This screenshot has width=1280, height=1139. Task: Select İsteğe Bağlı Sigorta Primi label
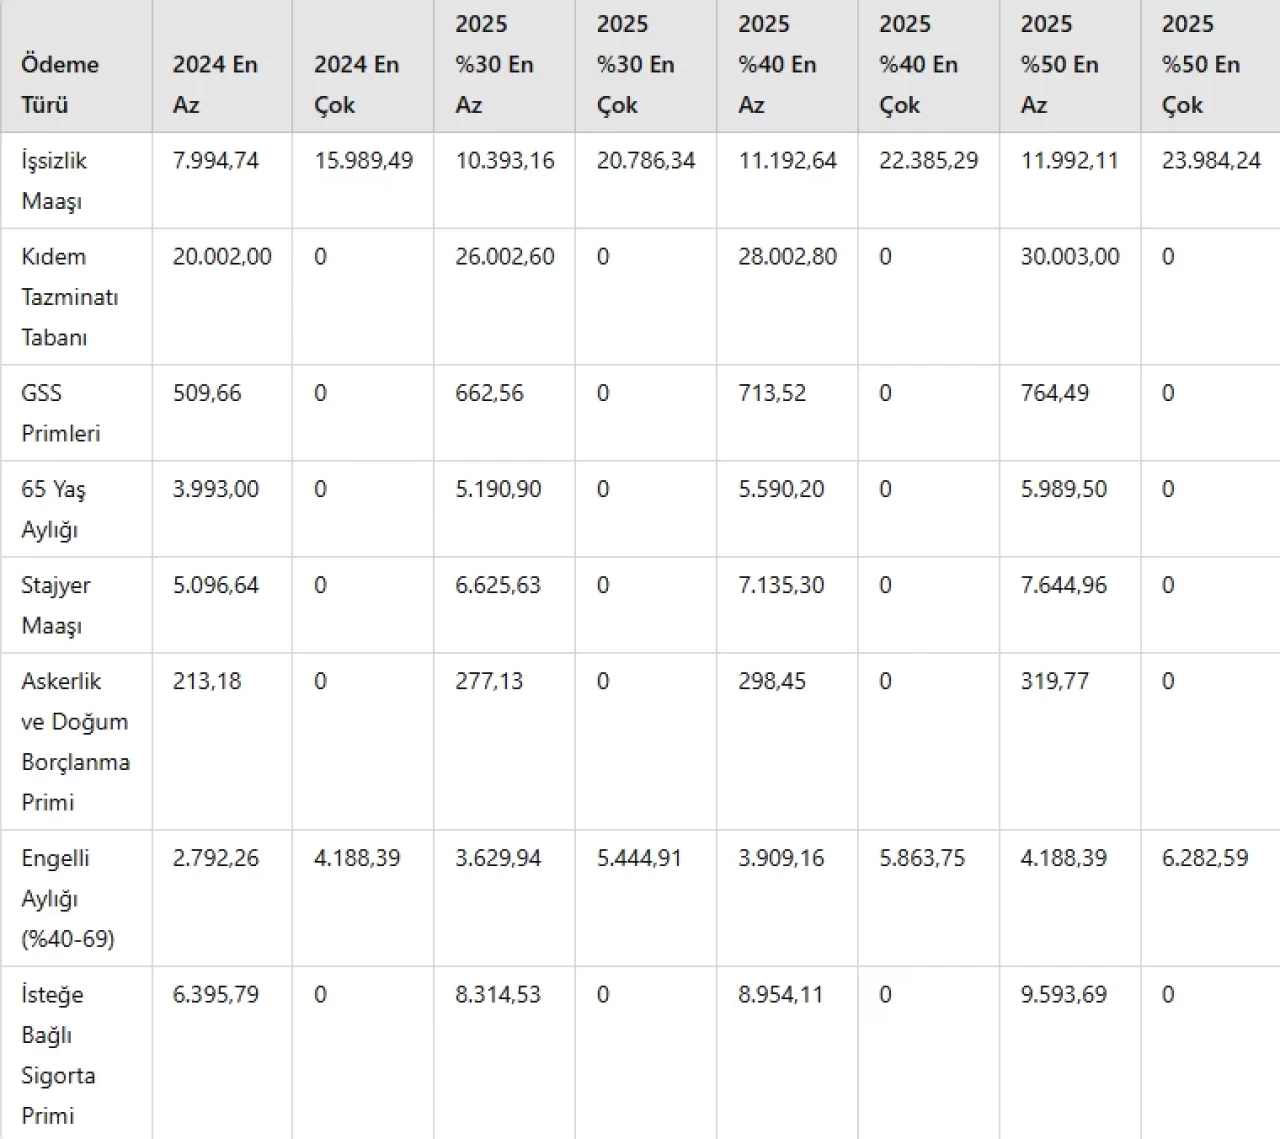(58, 1054)
